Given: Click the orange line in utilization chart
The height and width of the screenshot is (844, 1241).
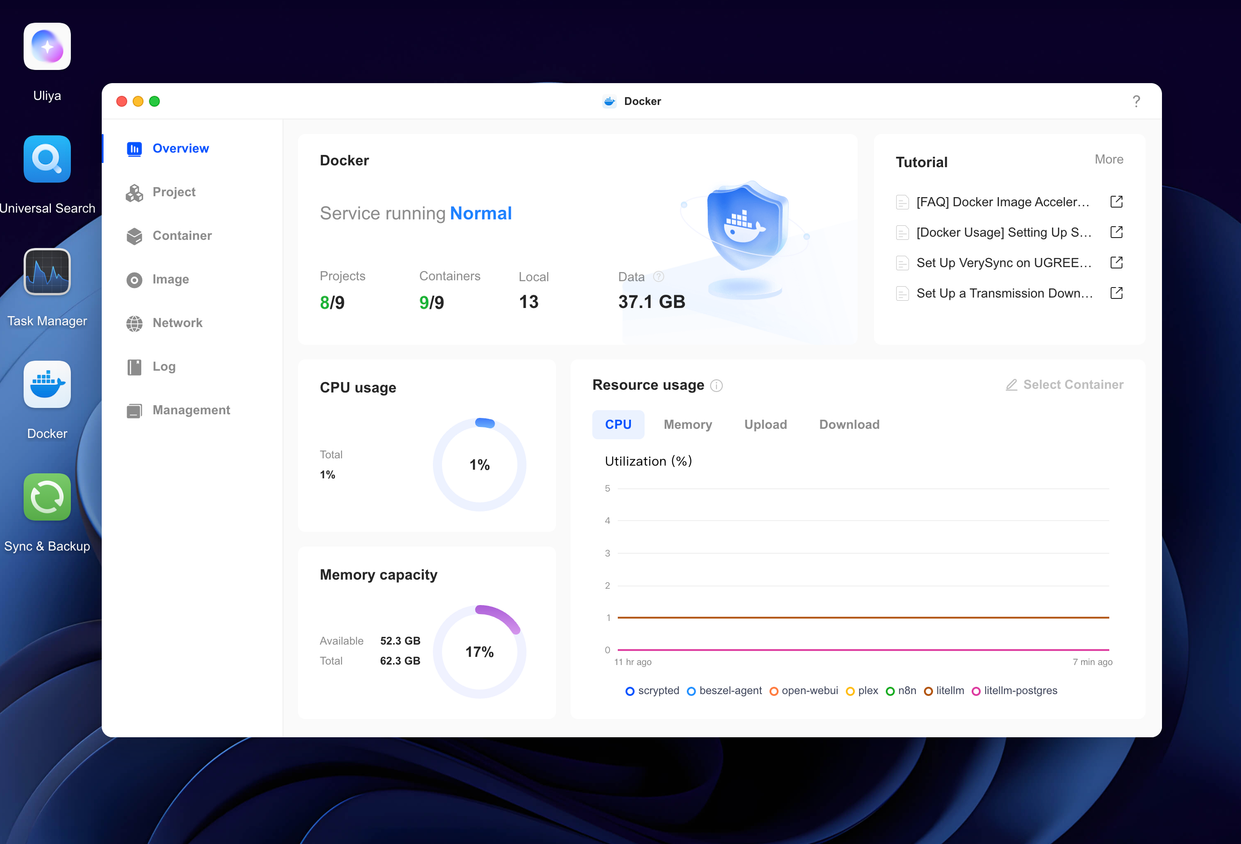Looking at the screenshot, I should [x=863, y=618].
